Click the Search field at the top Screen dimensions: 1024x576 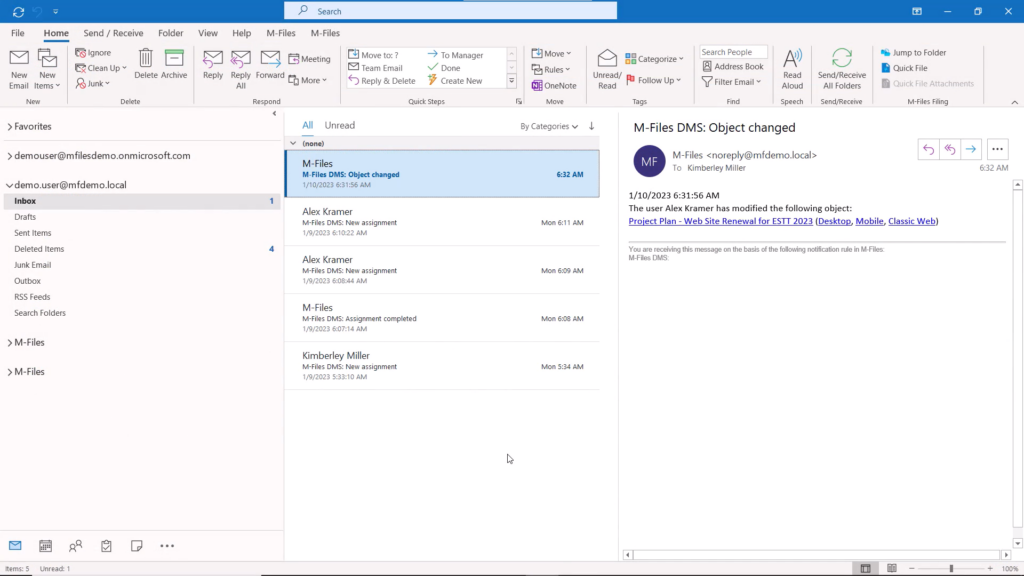[x=450, y=9]
